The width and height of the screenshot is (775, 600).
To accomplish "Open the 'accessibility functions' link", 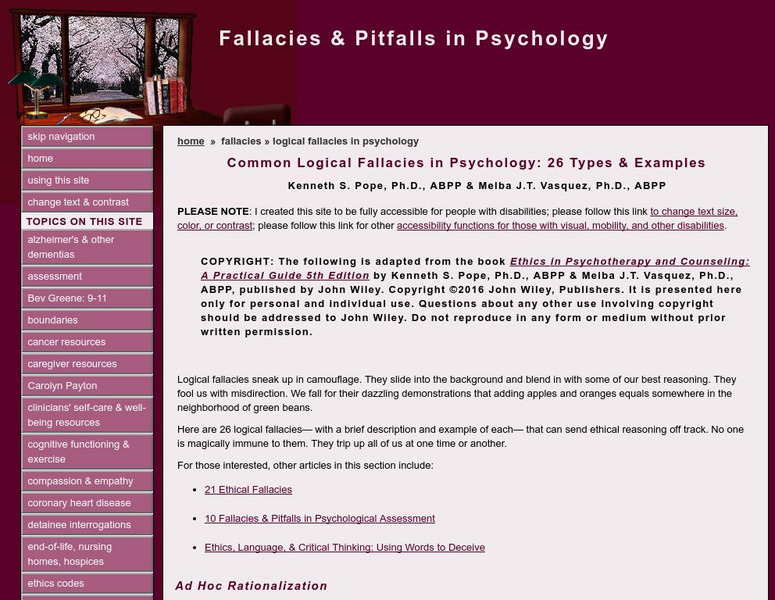I will coord(560,226).
